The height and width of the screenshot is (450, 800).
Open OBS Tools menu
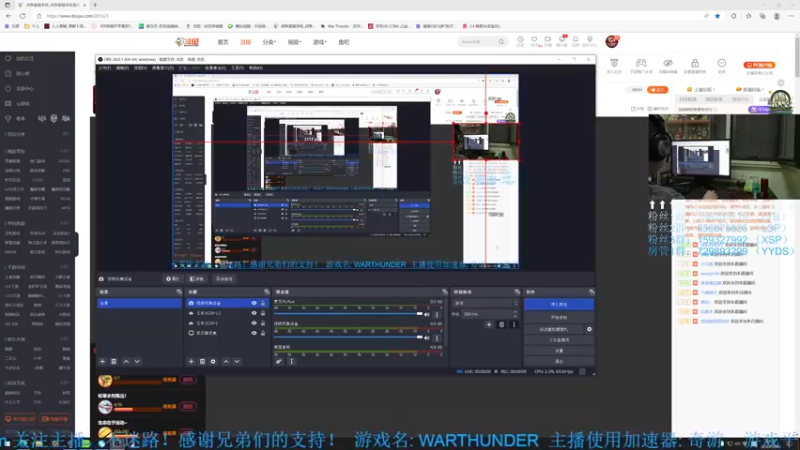tap(238, 68)
